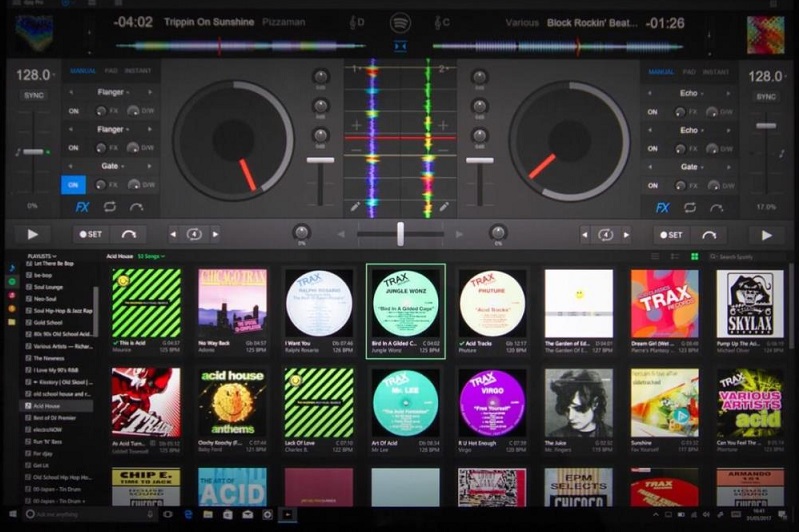The height and width of the screenshot is (532, 799).
Task: Click the Search Spotify field
Action: coord(747,257)
